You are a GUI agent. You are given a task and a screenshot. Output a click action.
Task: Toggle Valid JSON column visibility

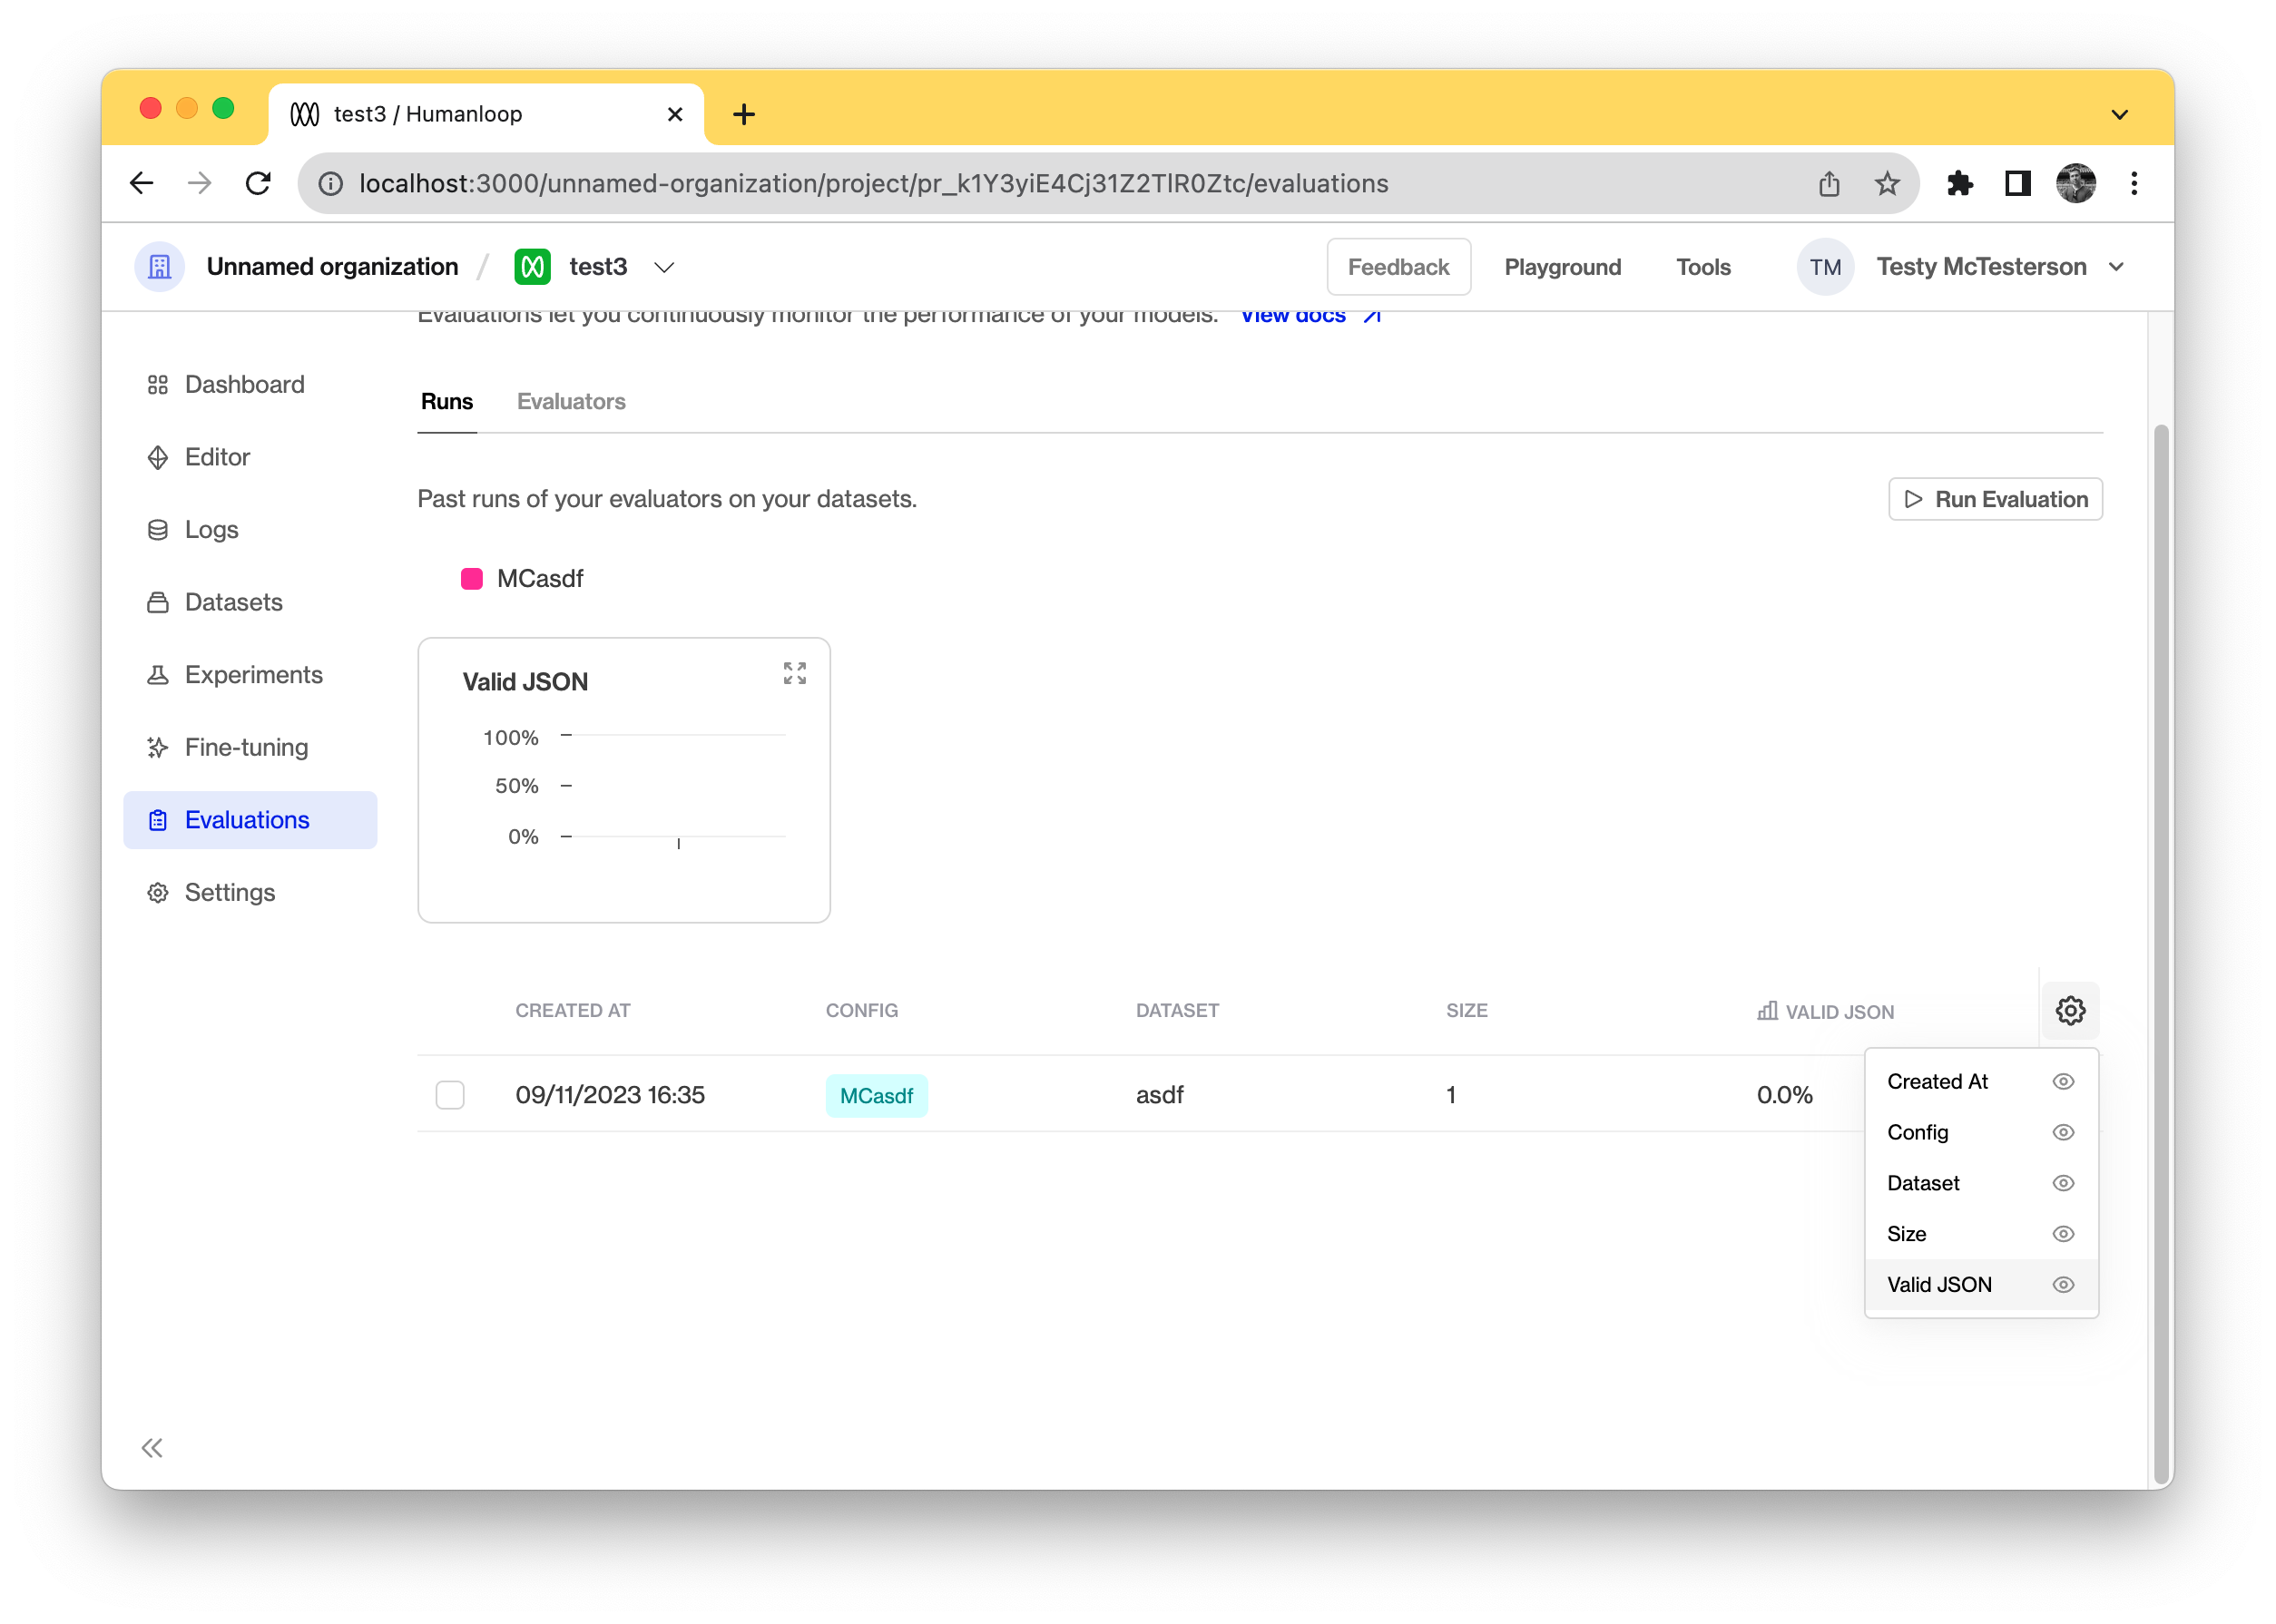2062,1284
